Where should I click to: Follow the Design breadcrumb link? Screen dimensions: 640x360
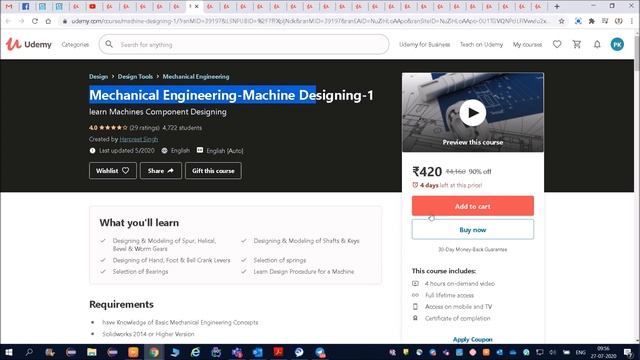[x=98, y=76]
